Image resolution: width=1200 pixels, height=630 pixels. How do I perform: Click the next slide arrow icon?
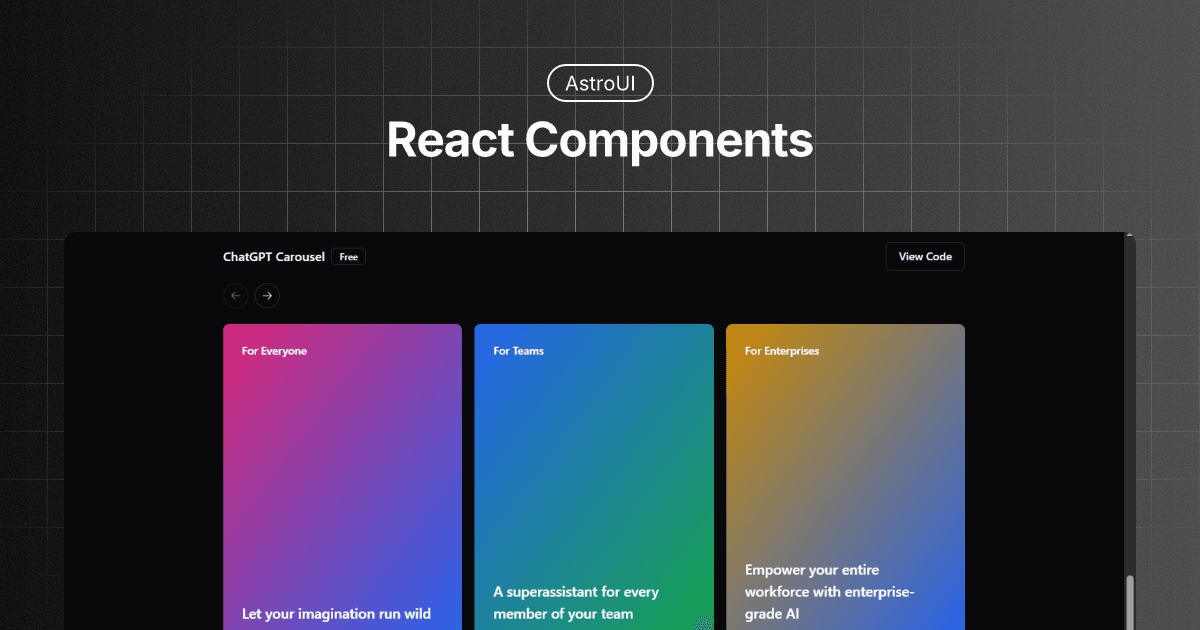tap(267, 295)
